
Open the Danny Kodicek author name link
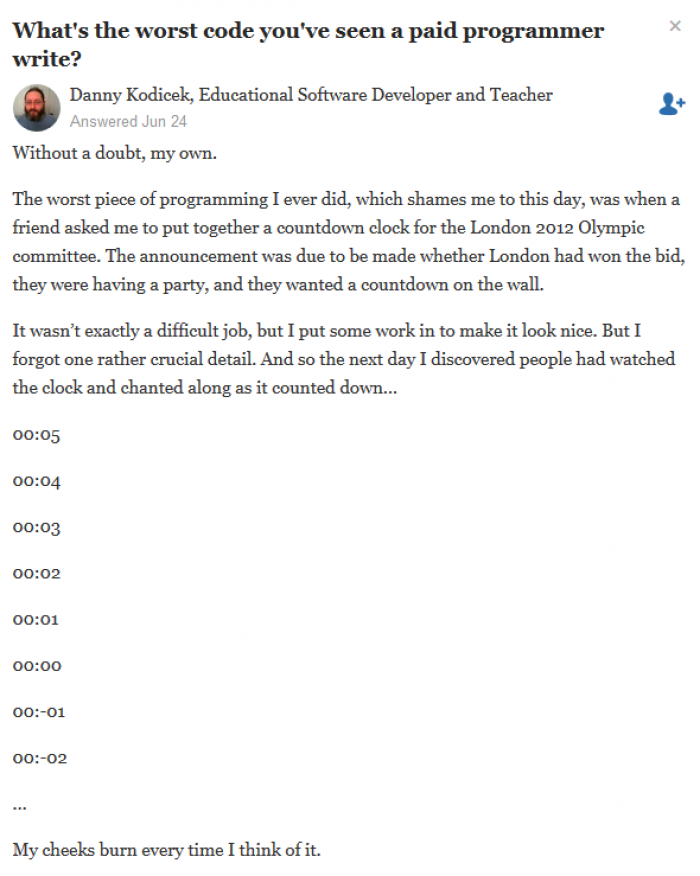pos(129,95)
